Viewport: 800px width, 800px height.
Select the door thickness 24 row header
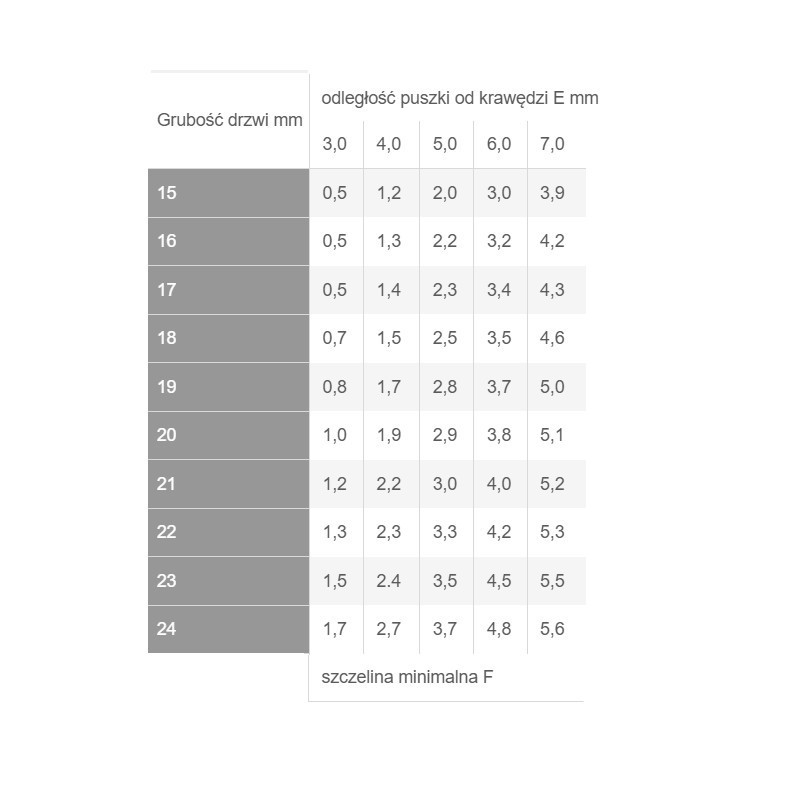coord(229,629)
